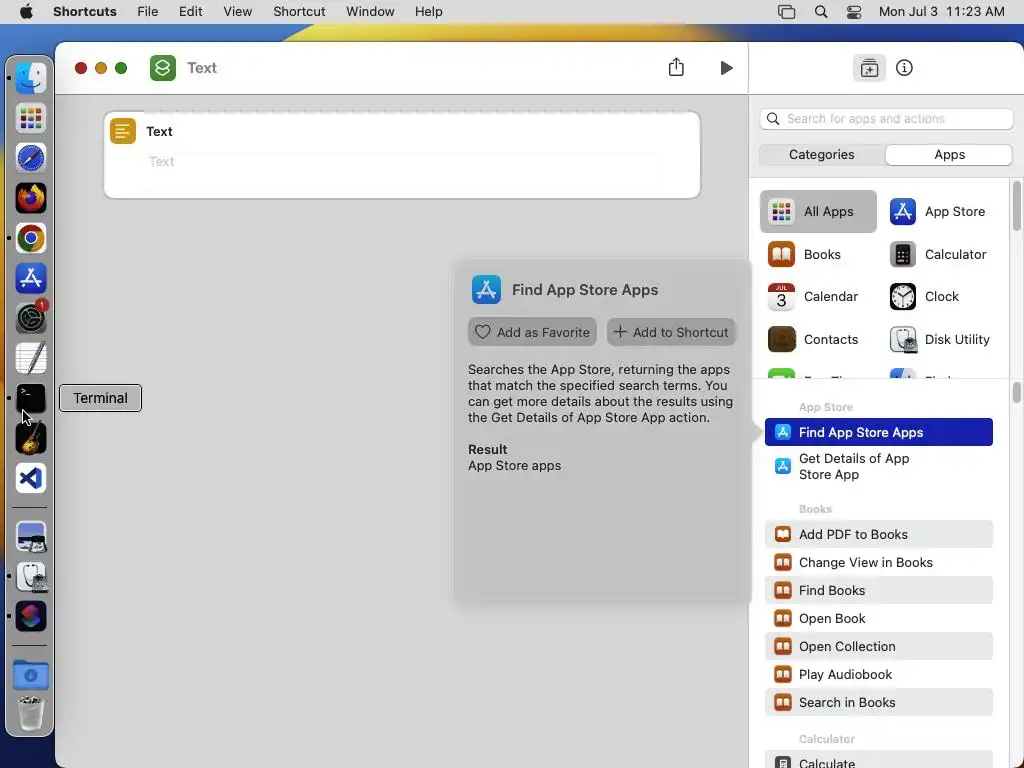1024x768 pixels.
Task: Select Open Book action
Action: click(878, 618)
